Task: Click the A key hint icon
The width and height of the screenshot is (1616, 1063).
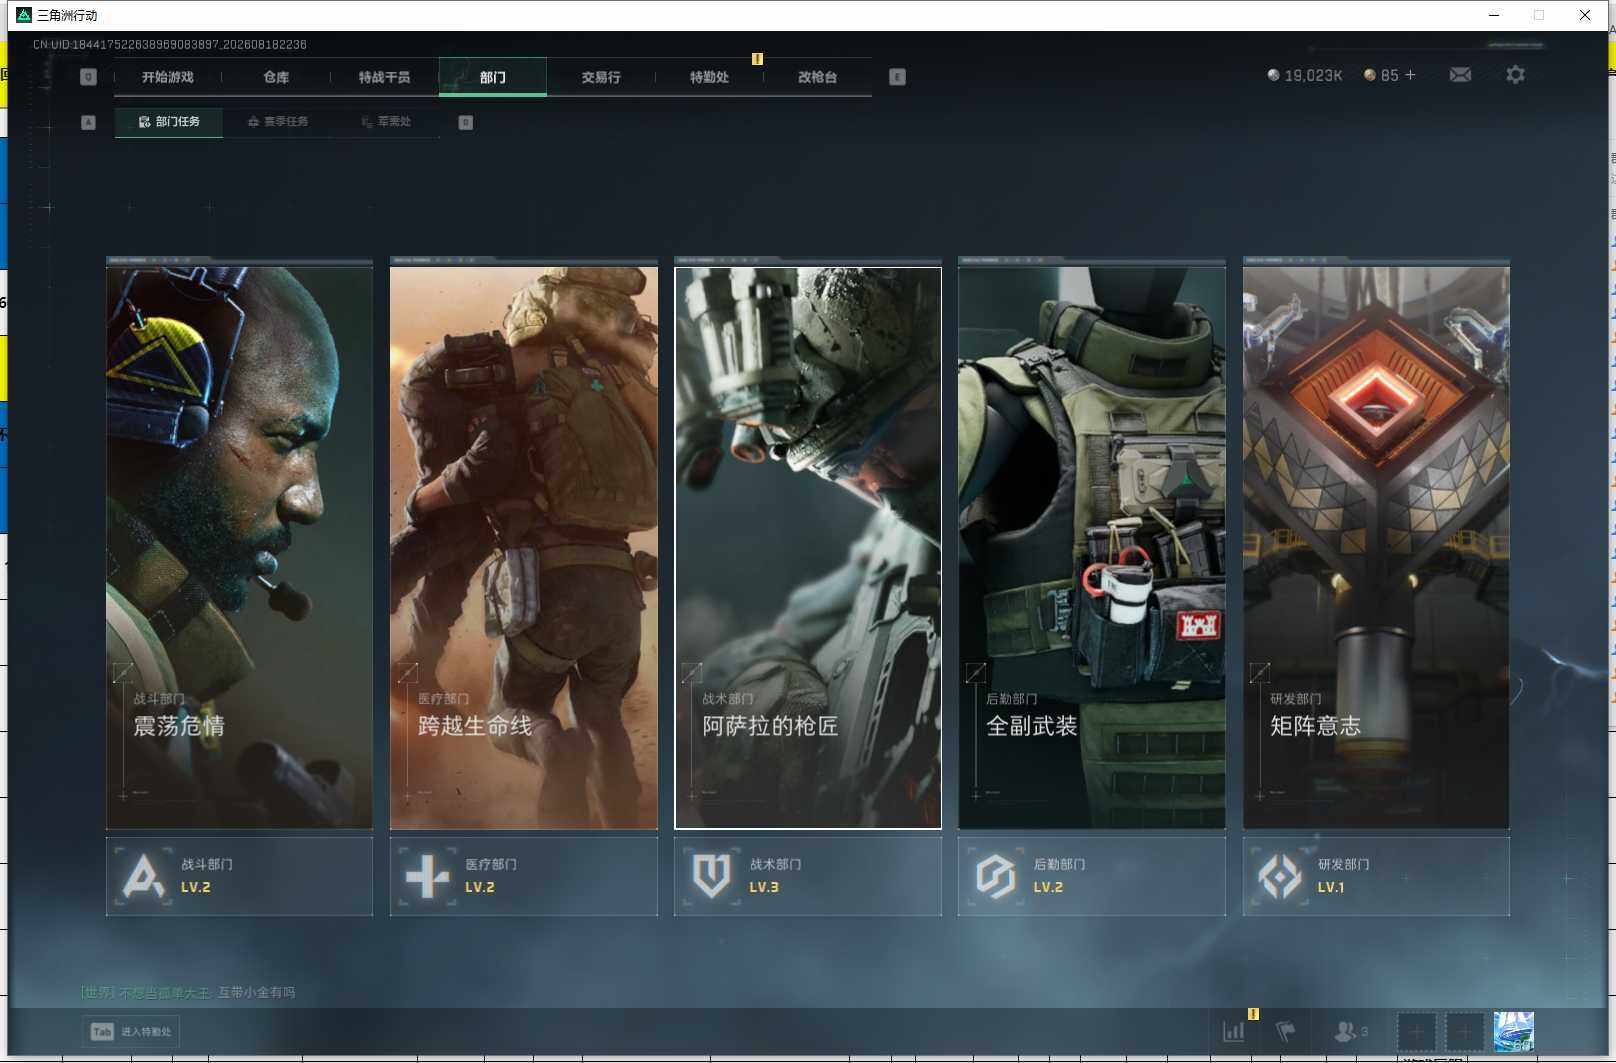Action: (x=88, y=122)
